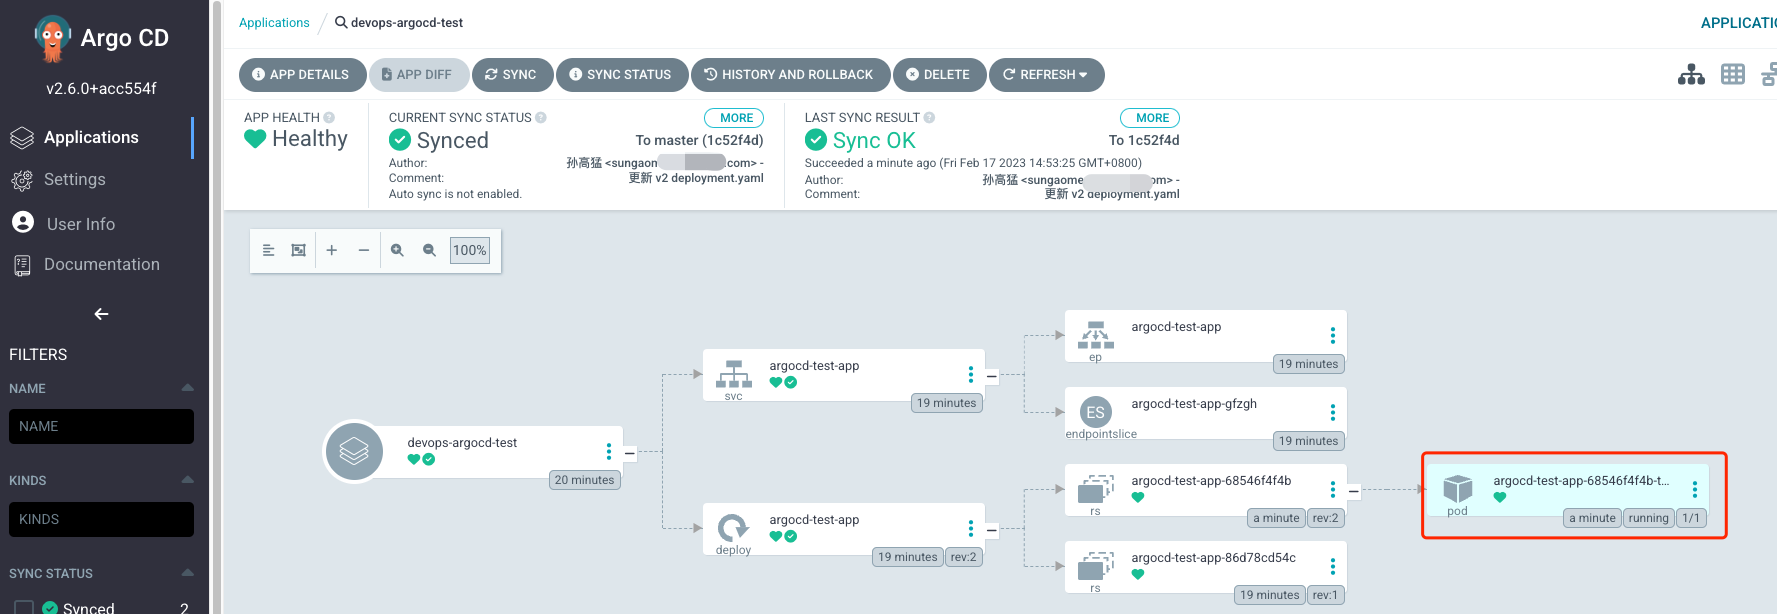The height and width of the screenshot is (614, 1777).
Task: Collapse the NAME filter section
Action: pyautogui.click(x=187, y=388)
